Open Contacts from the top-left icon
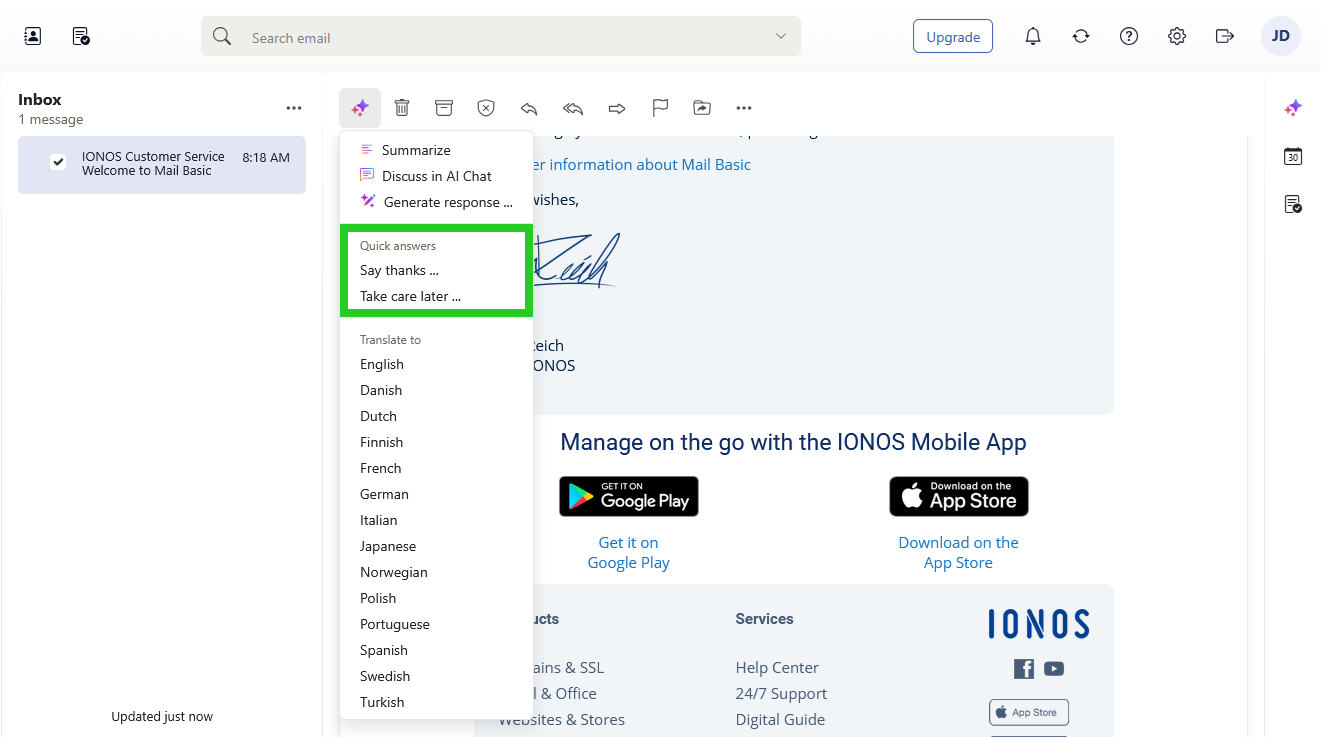 [x=31, y=35]
